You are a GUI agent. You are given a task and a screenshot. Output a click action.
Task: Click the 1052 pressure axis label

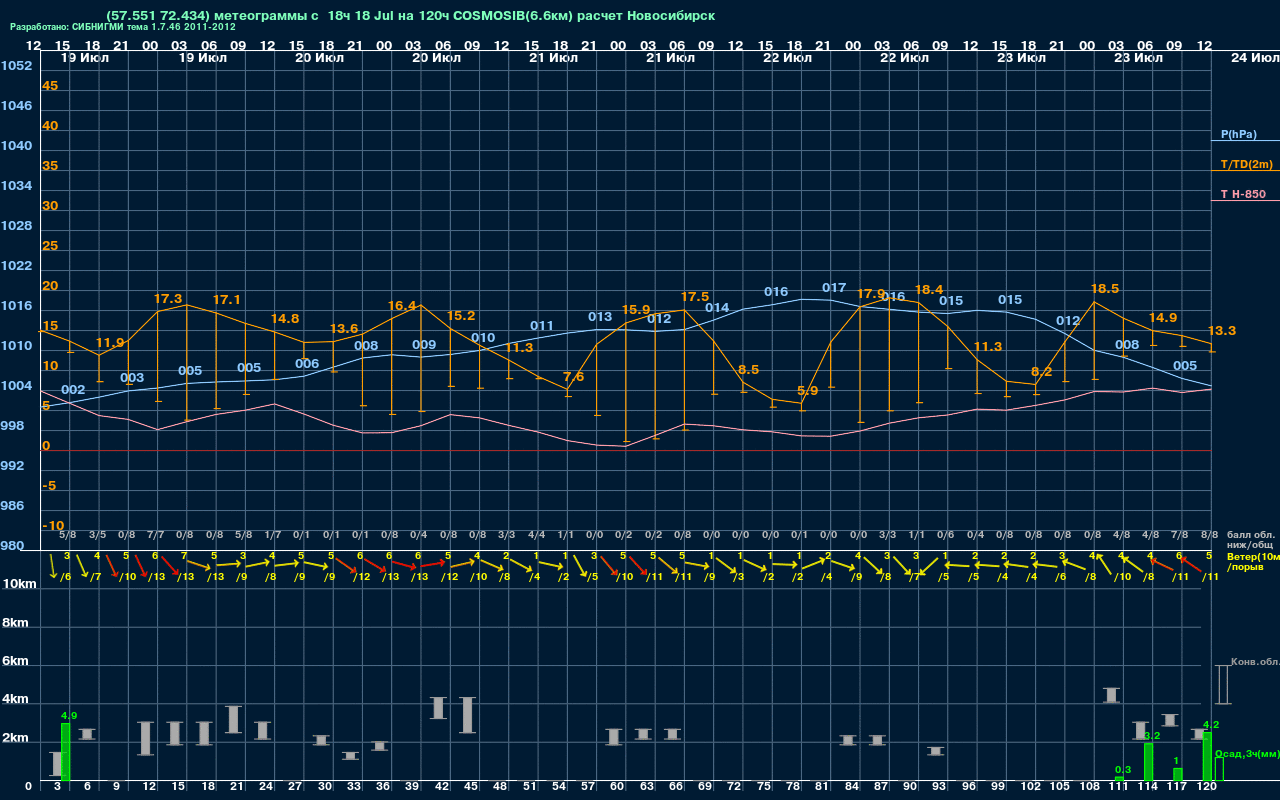(x=16, y=66)
